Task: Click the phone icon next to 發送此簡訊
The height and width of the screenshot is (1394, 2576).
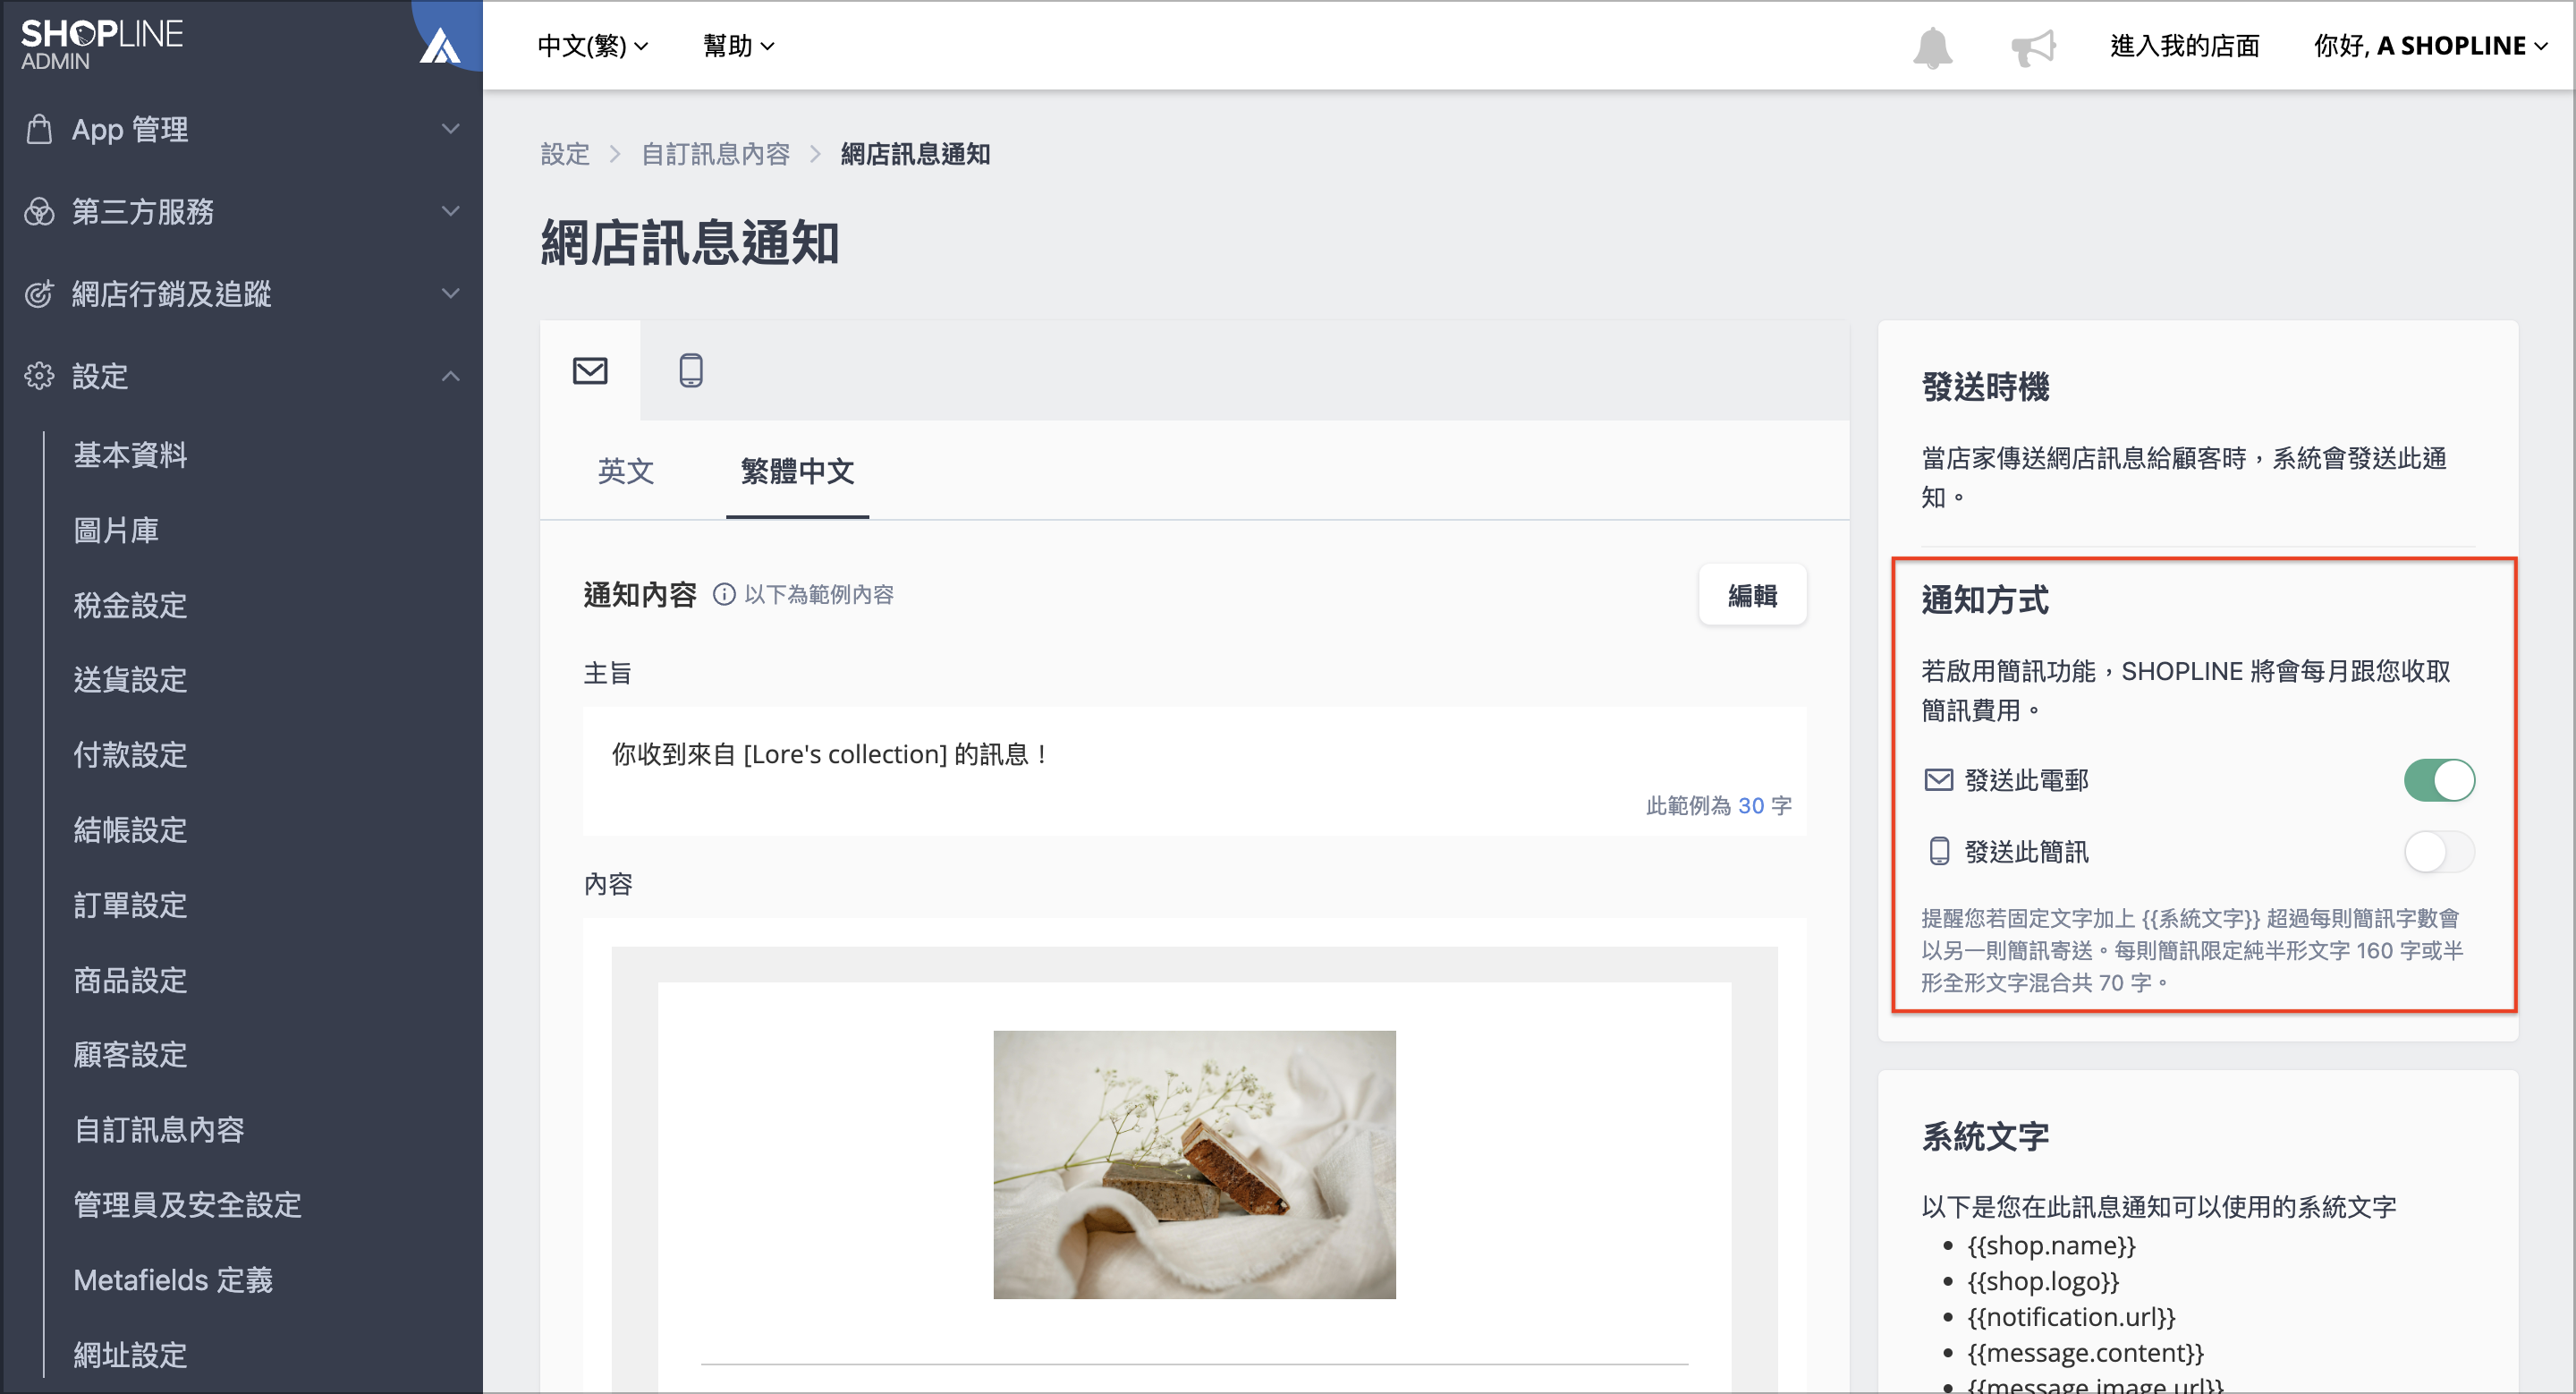Action: (x=1938, y=851)
